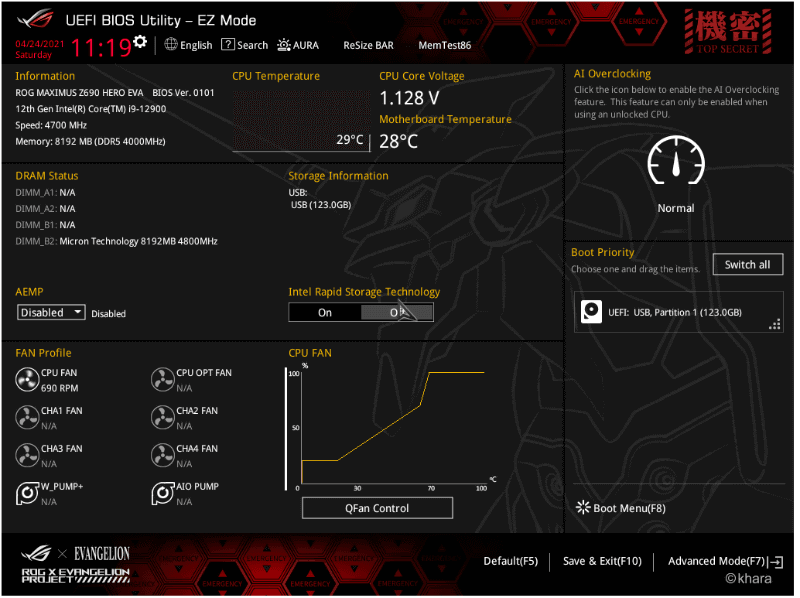Select UEFI: USB, Partition 1 boot entry
The image size is (800, 598).
point(681,313)
